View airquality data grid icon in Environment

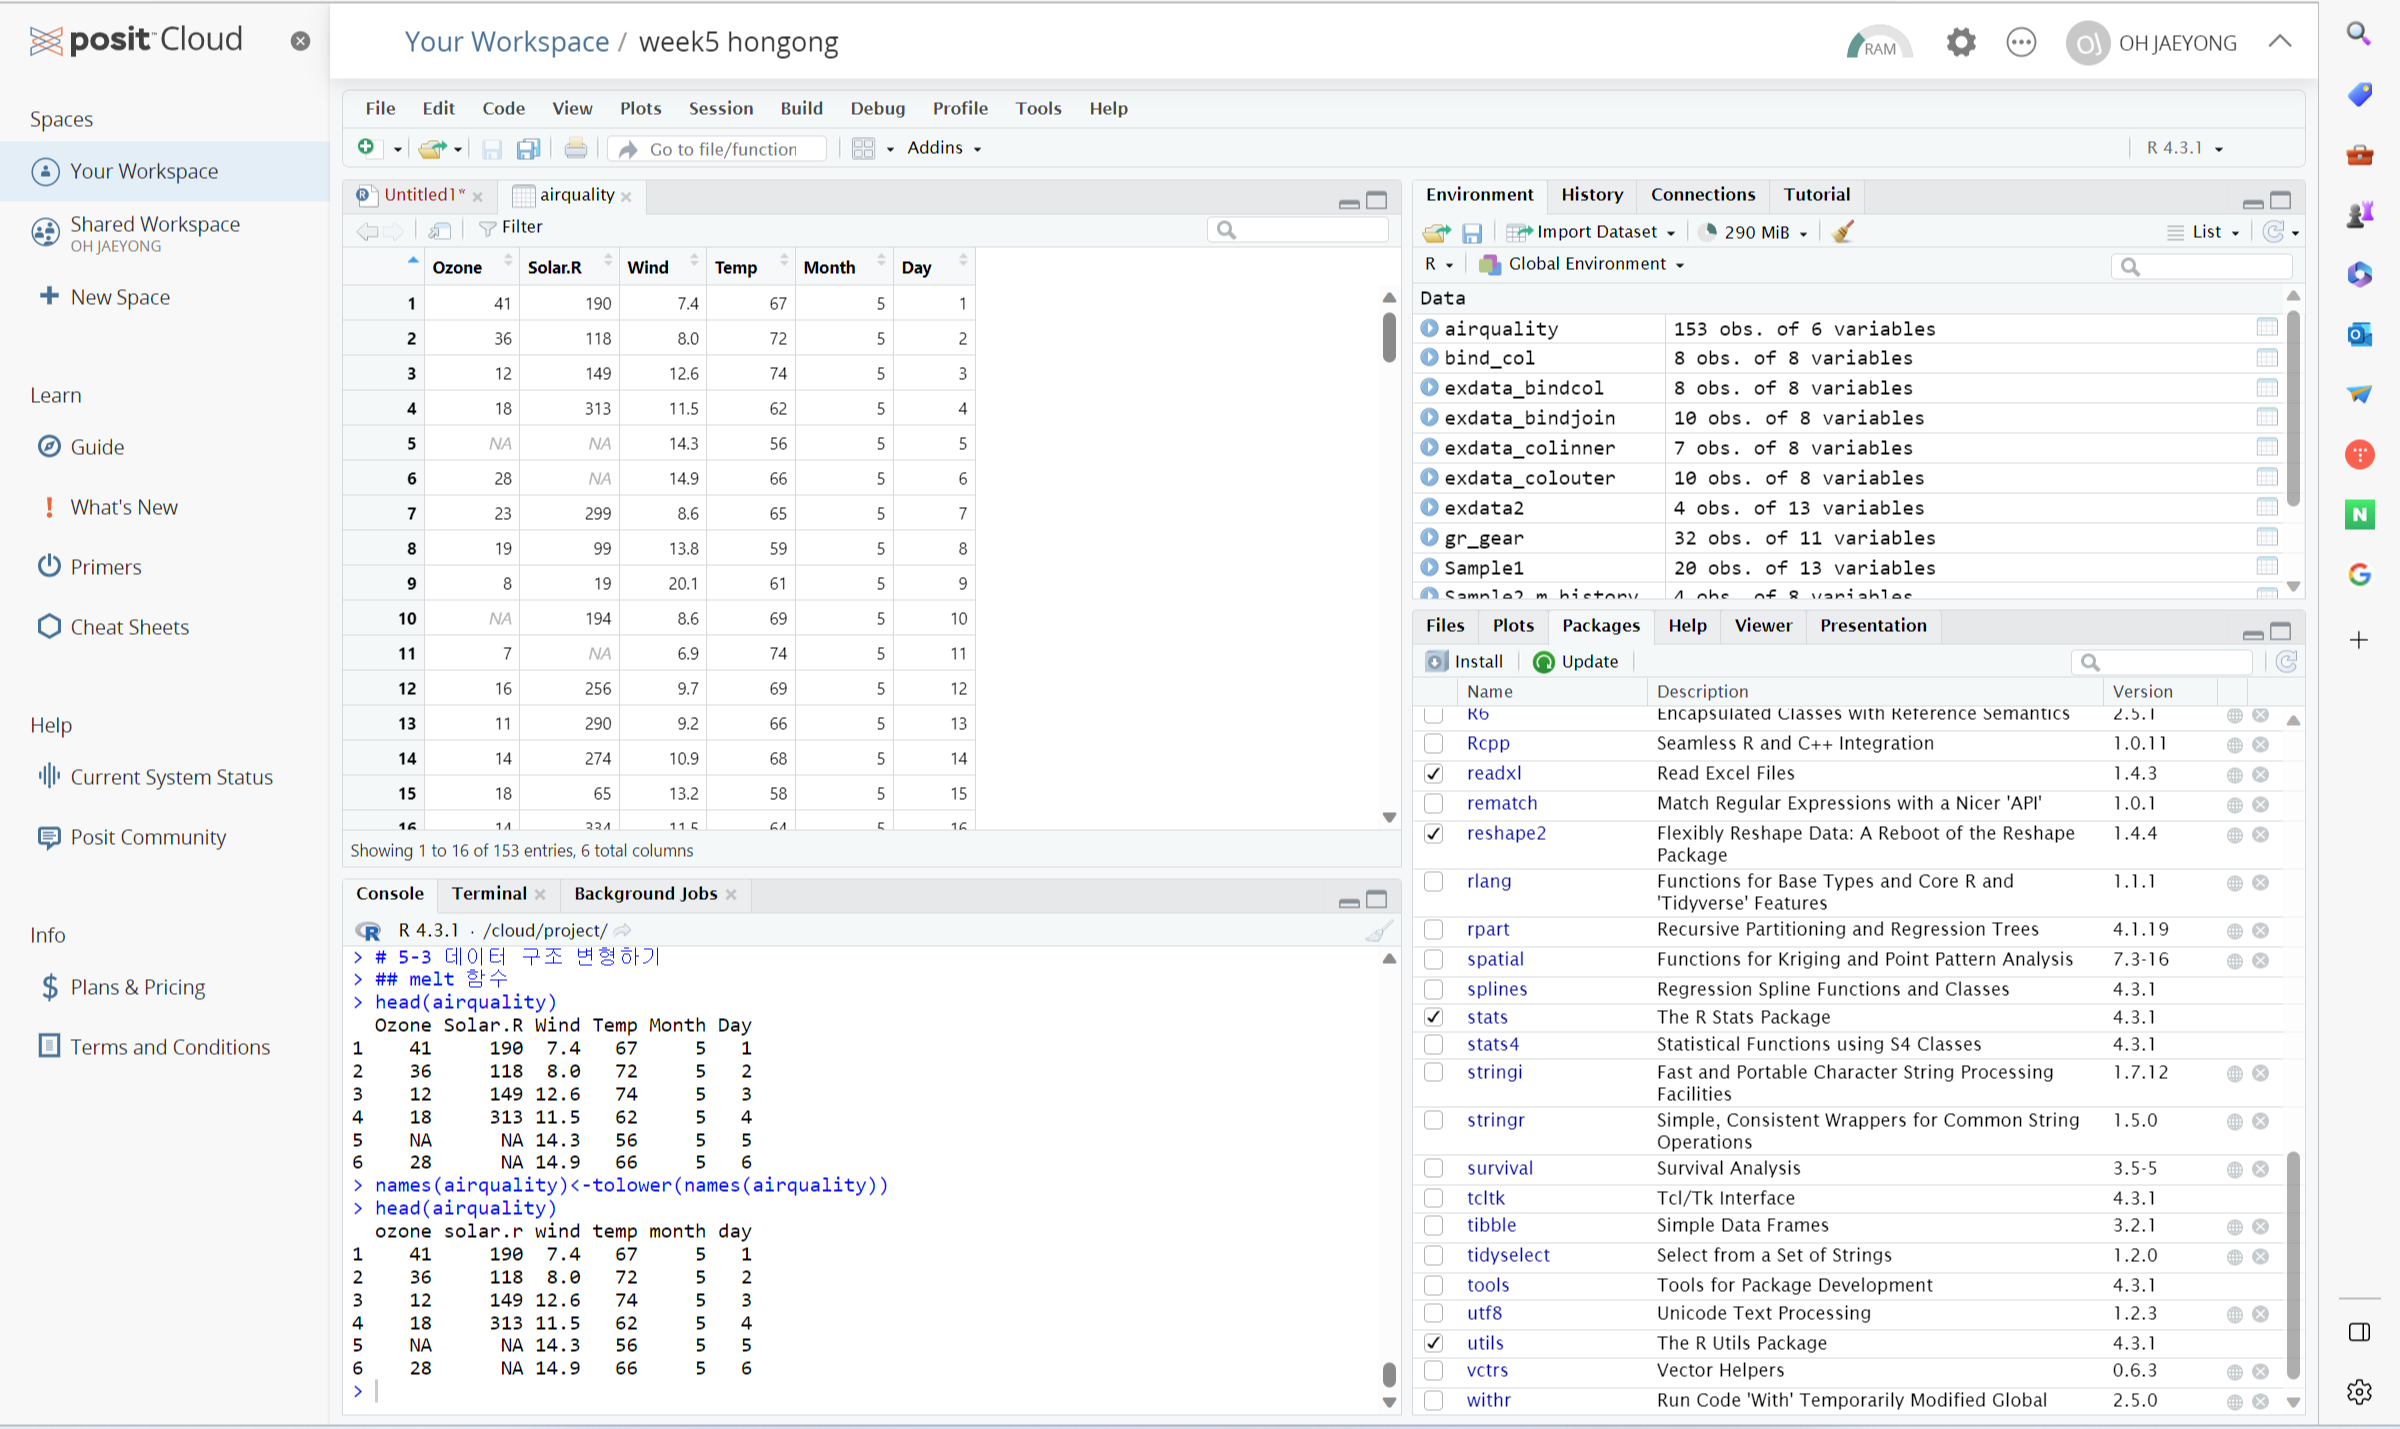point(2266,328)
